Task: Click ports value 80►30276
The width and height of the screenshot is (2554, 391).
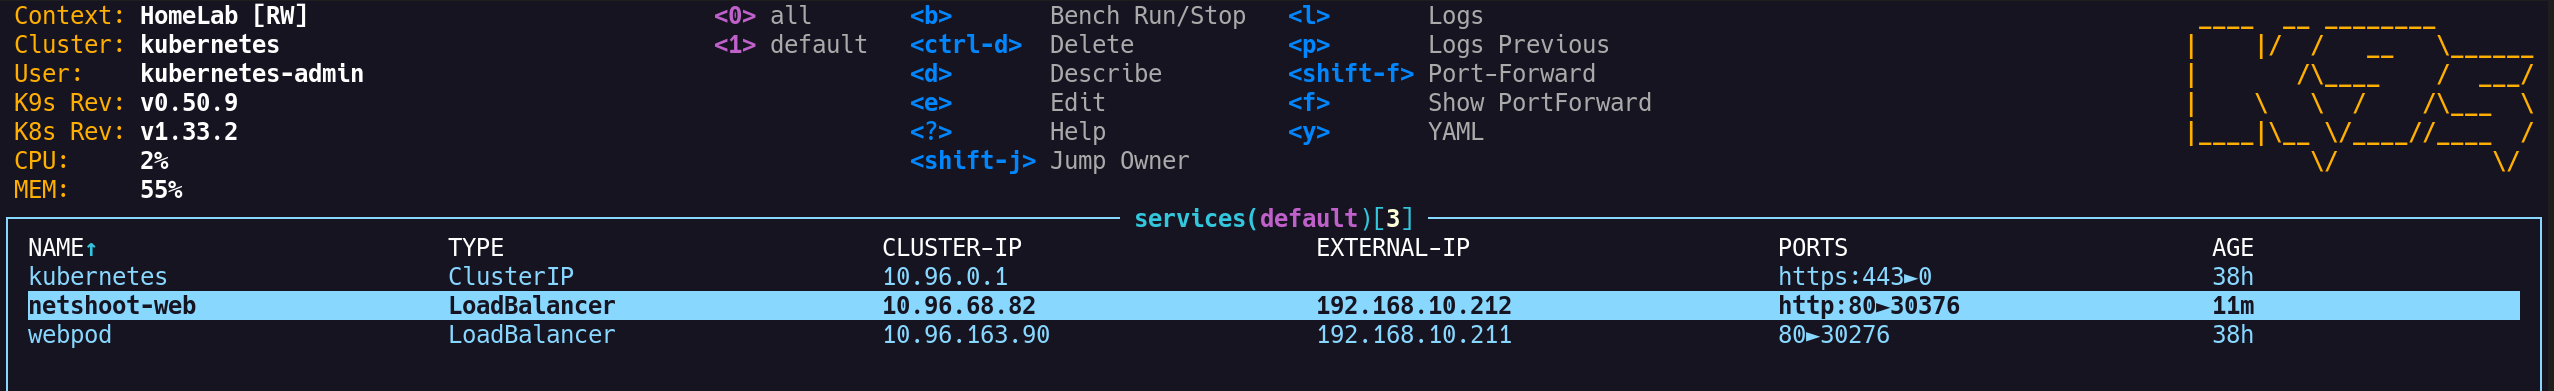Action: [1834, 335]
